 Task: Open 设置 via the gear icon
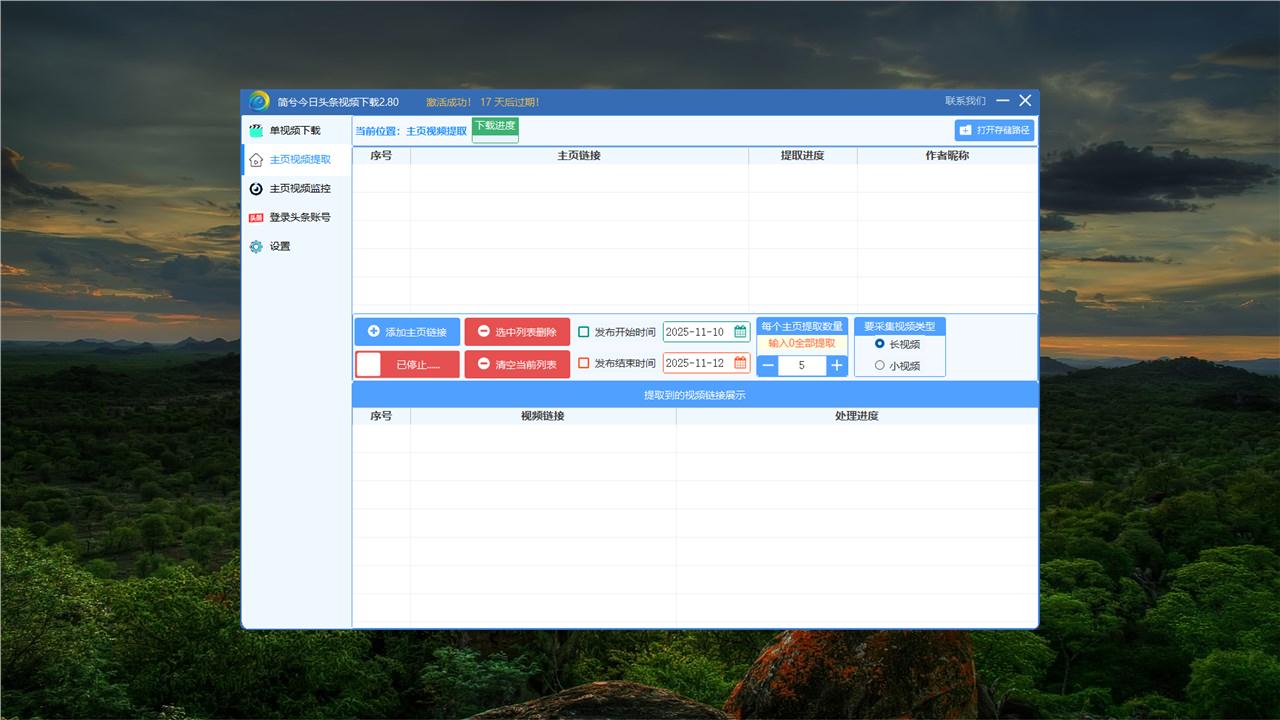coord(256,247)
